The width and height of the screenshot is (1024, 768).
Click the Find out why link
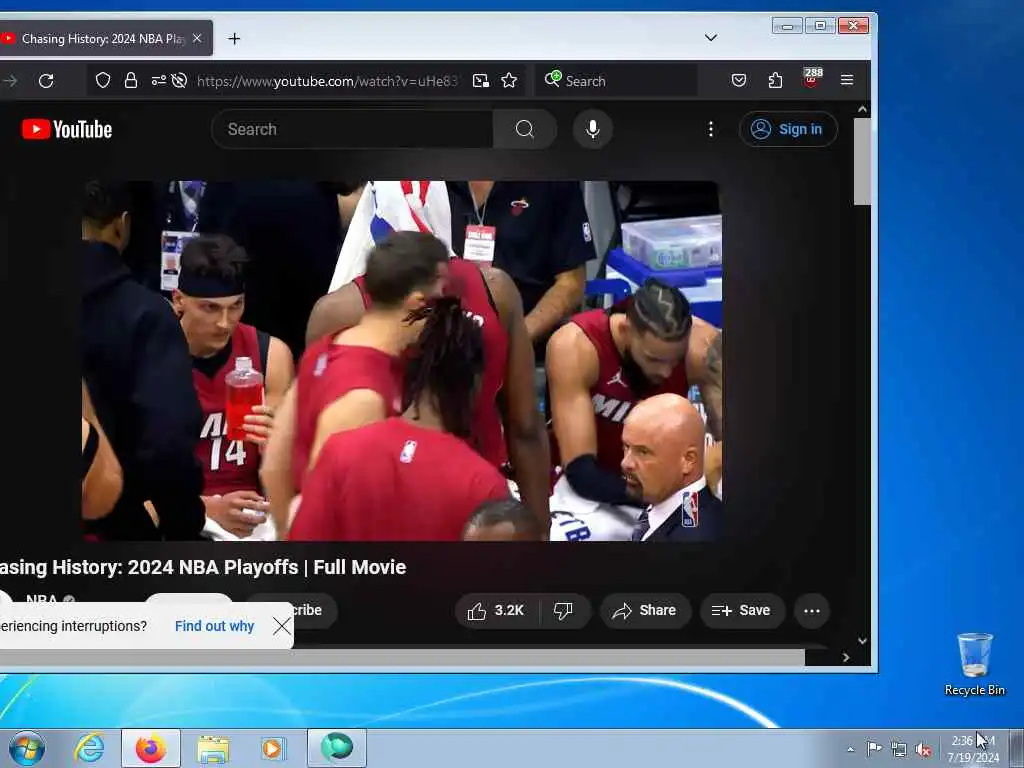pyautogui.click(x=214, y=626)
